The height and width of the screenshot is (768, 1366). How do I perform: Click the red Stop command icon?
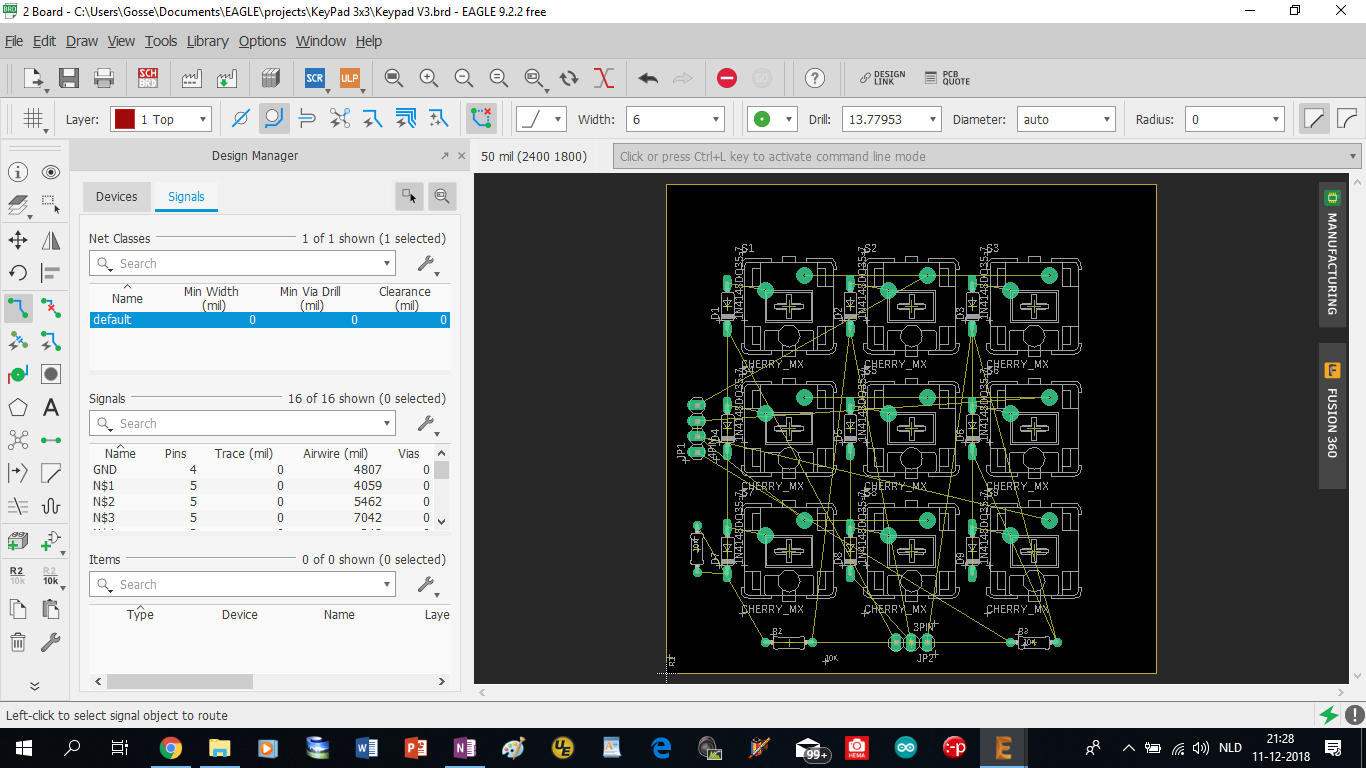727,78
